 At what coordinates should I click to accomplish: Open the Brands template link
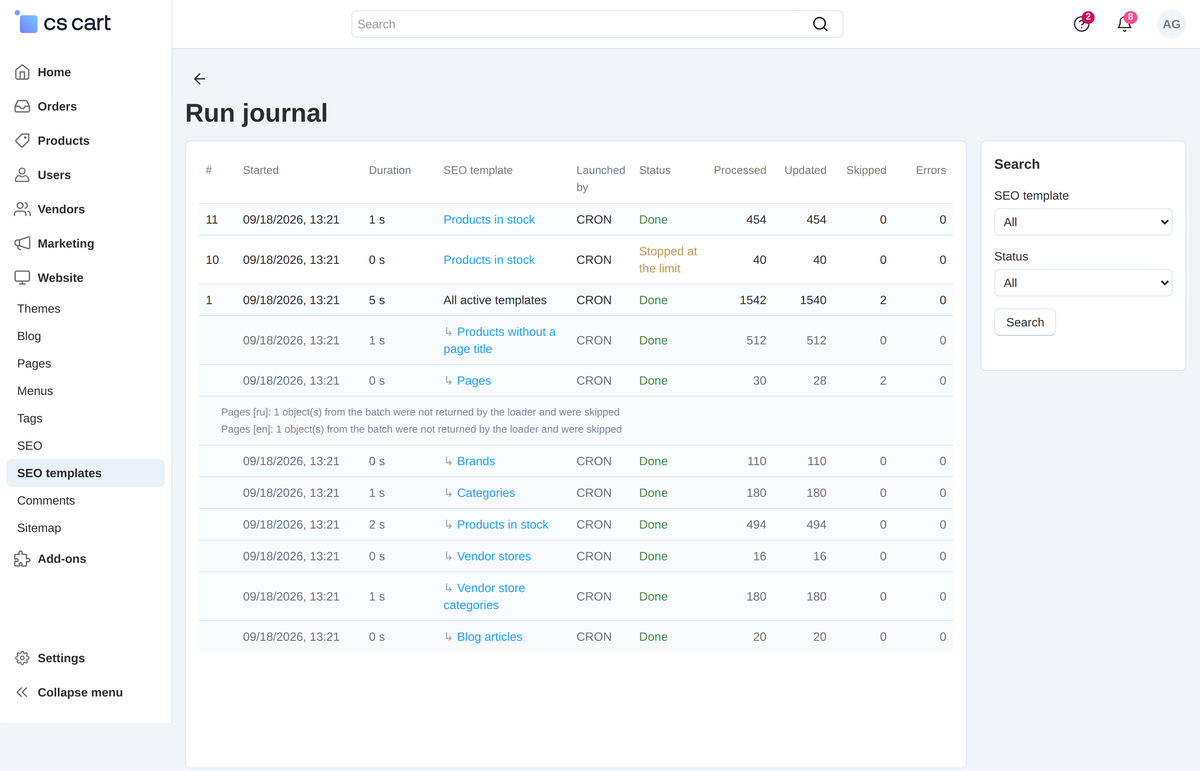point(476,461)
